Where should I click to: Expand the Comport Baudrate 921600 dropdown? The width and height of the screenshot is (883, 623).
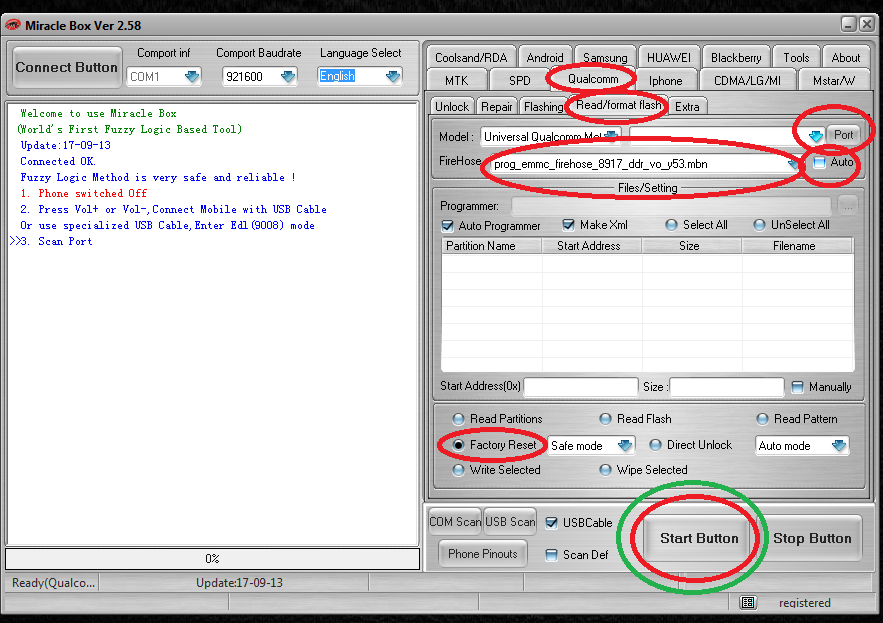[288, 76]
